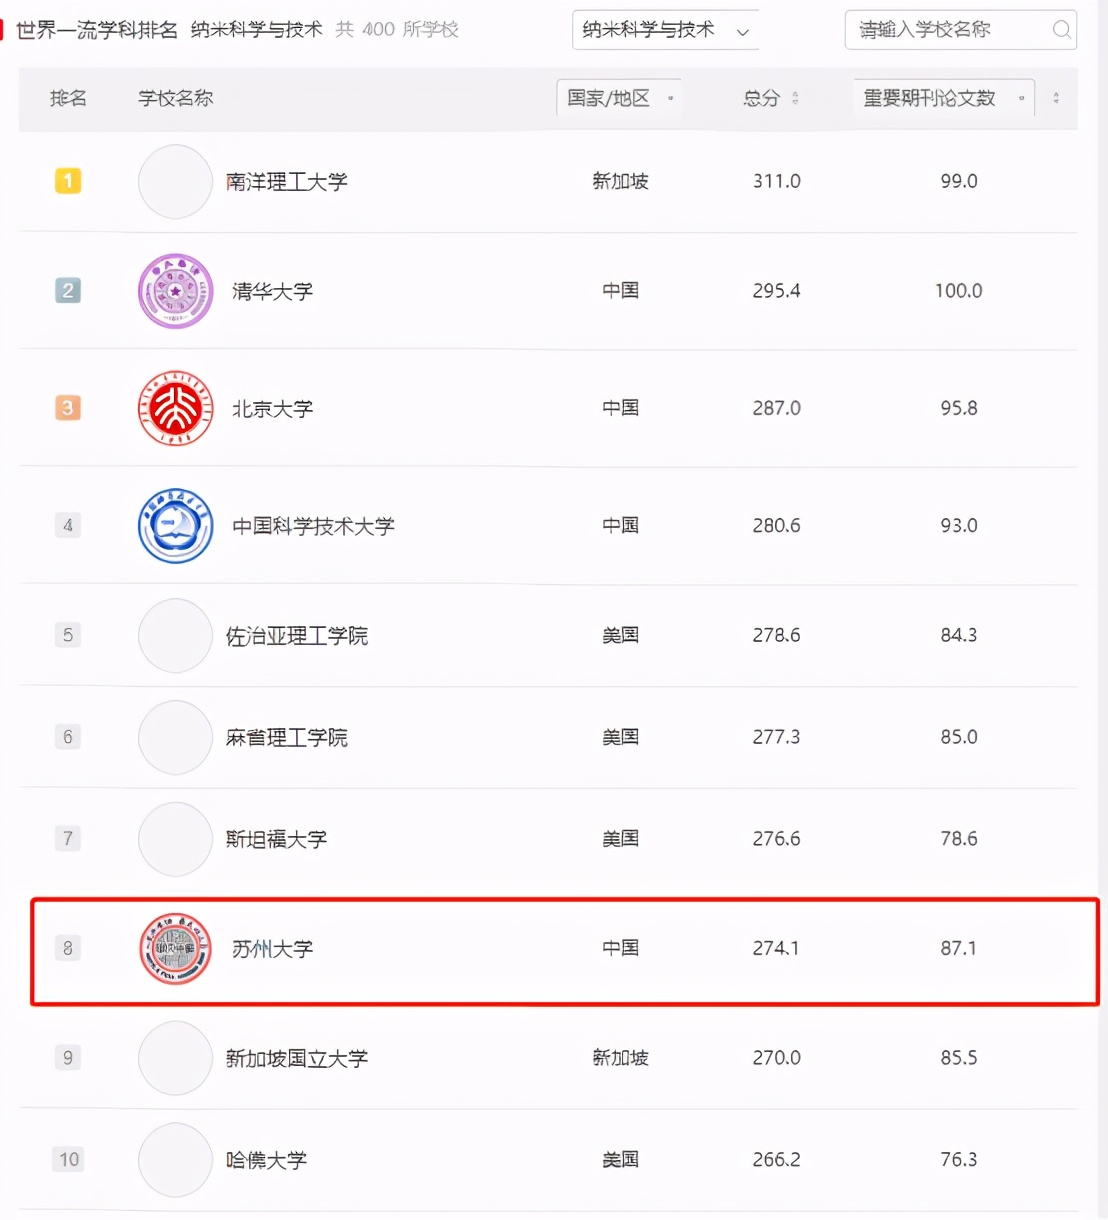Image resolution: width=1108 pixels, height=1220 pixels.
Task: Click the Tsinghua University logo
Action: click(175, 291)
